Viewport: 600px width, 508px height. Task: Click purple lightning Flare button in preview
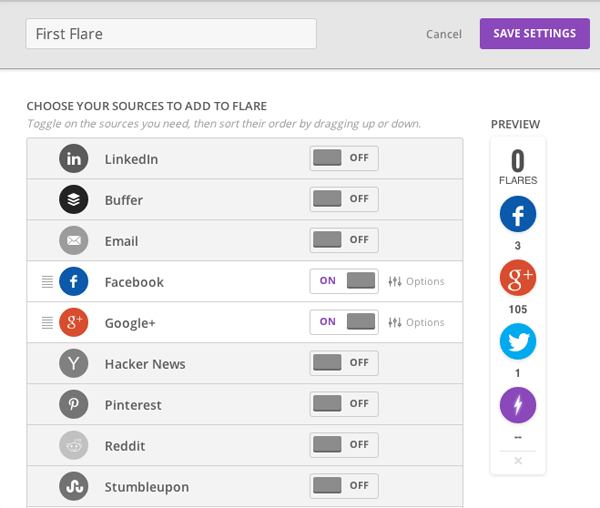[518, 405]
